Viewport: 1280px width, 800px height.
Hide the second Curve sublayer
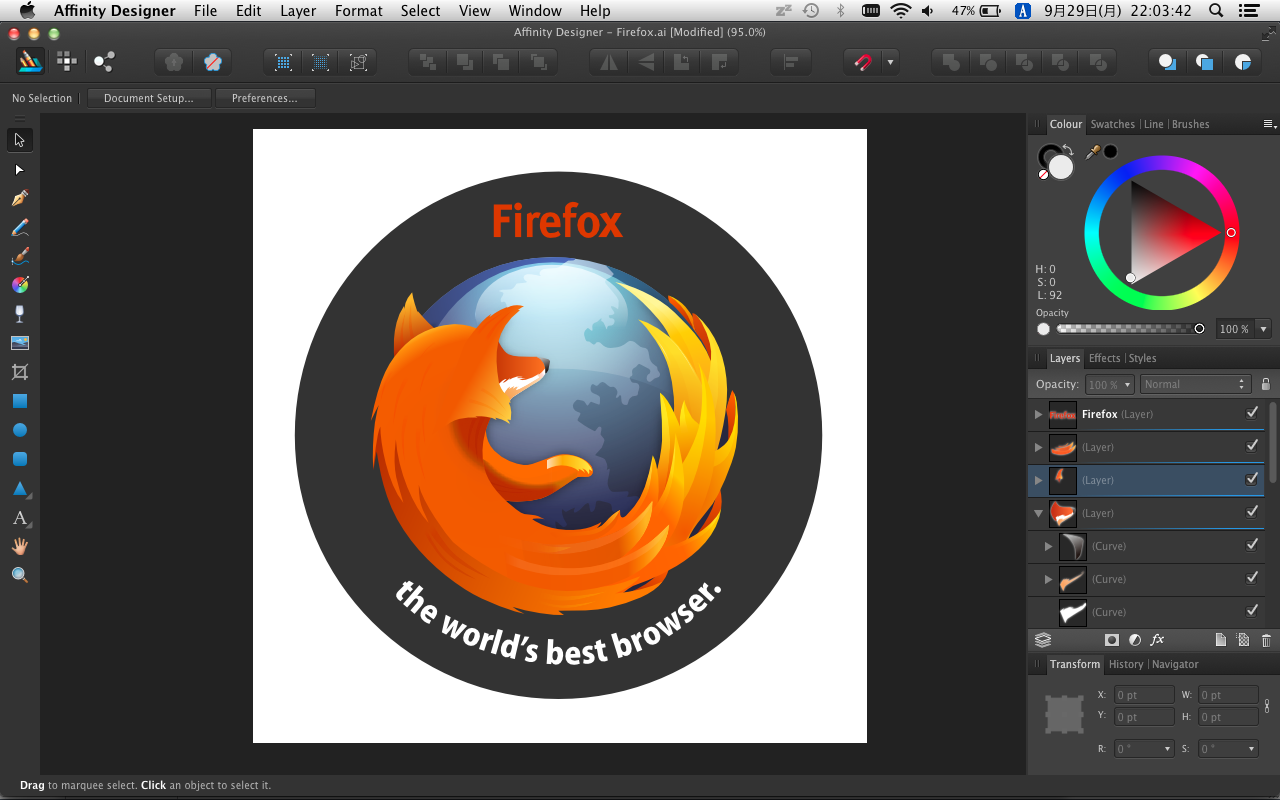coord(1252,578)
